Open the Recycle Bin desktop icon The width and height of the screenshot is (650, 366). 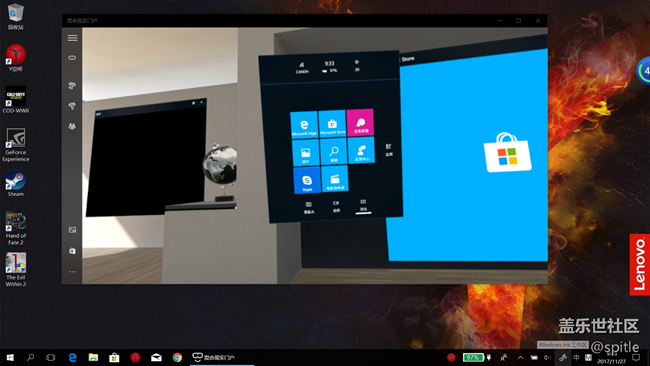(x=16, y=17)
